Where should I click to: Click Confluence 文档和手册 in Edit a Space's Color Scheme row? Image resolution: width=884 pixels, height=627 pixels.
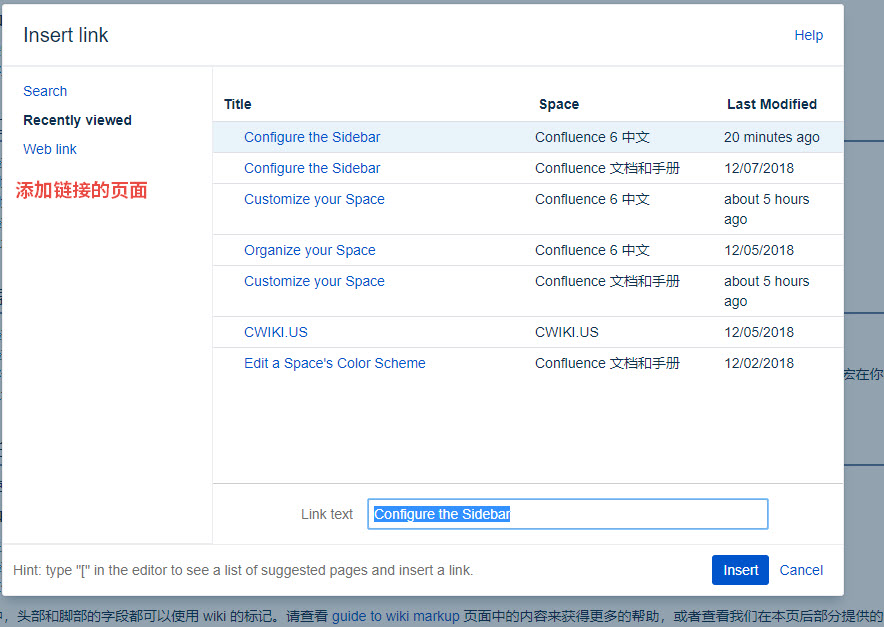click(607, 363)
